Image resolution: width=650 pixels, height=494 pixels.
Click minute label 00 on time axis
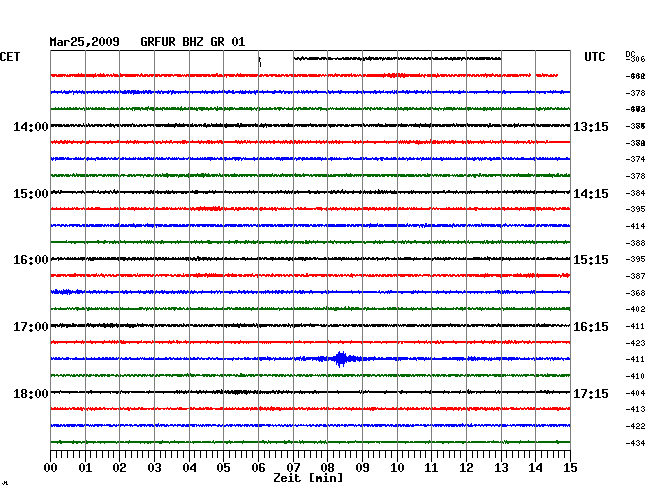click(51, 467)
